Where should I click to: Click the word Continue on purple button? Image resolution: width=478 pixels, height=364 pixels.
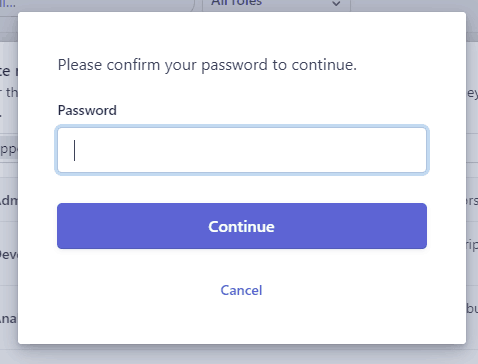[241, 227]
